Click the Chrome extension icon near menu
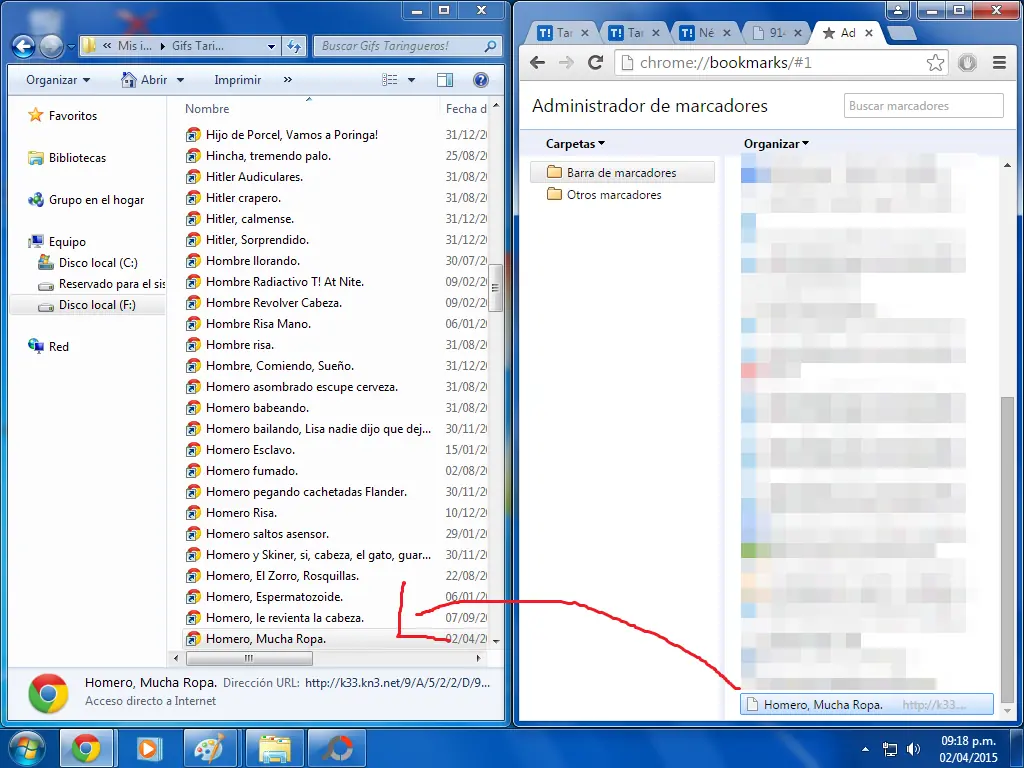Screen dimensions: 1024x768 [967, 63]
